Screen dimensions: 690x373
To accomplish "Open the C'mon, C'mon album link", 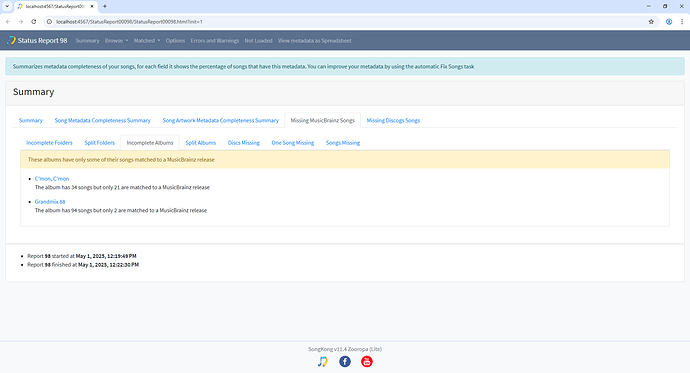I will pyautogui.click(x=52, y=179).
